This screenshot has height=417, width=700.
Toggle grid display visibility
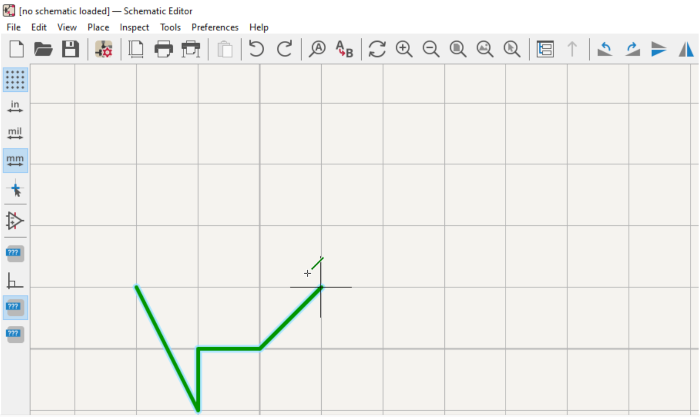pyautogui.click(x=15, y=79)
